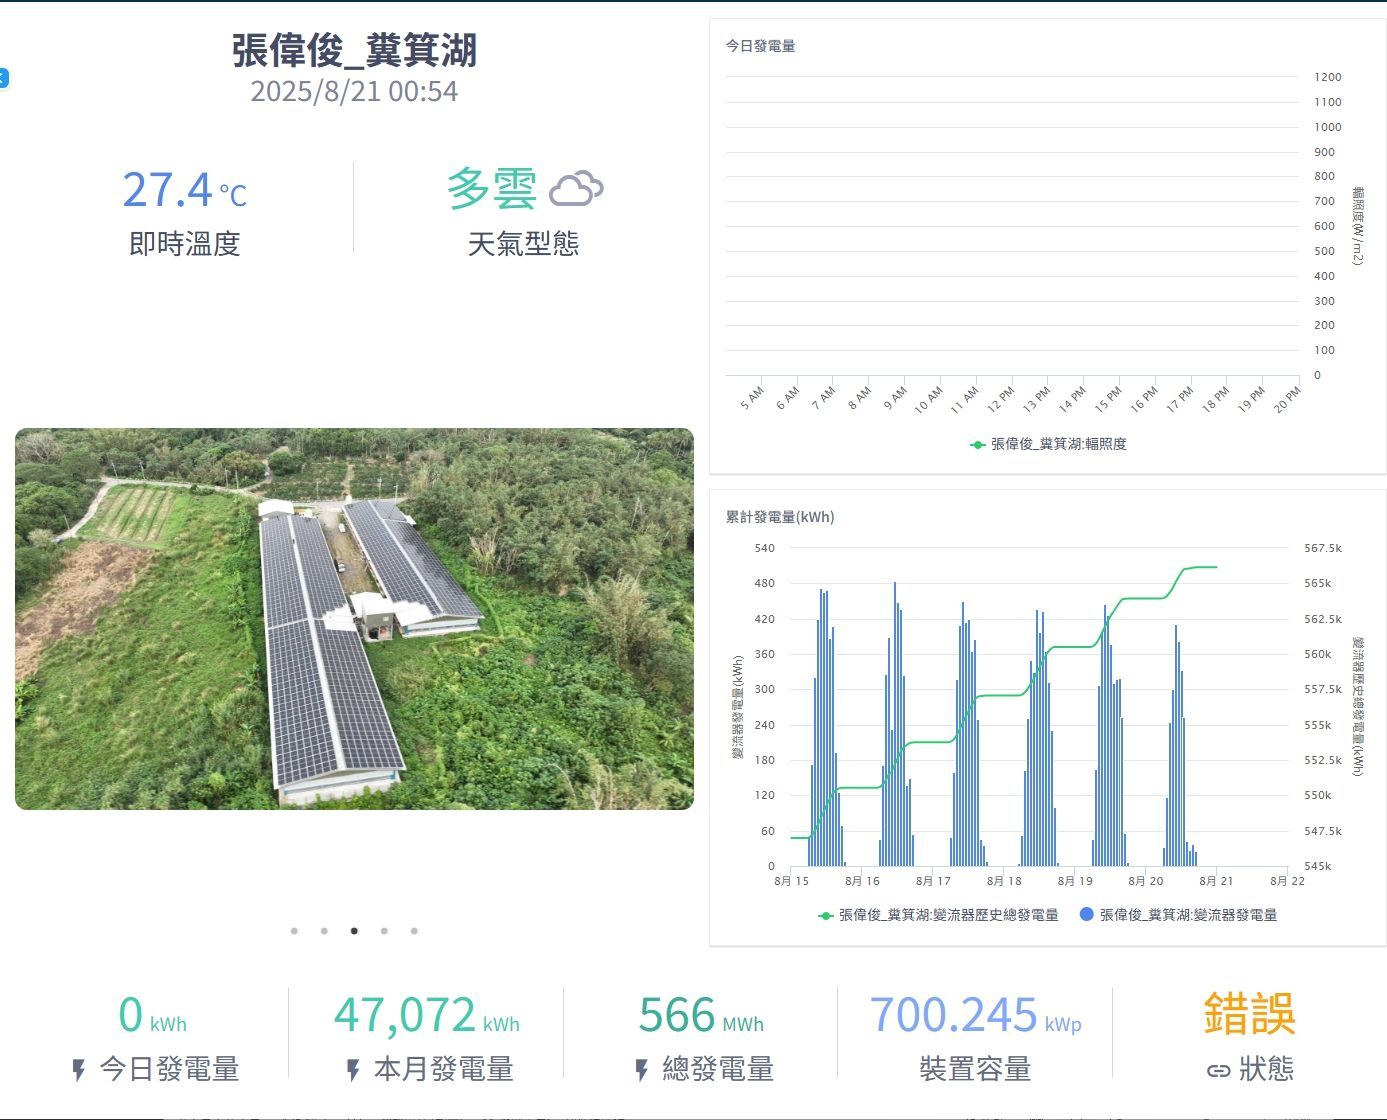
Task: Click the 47,072 kWh monthly value
Action: [427, 1015]
